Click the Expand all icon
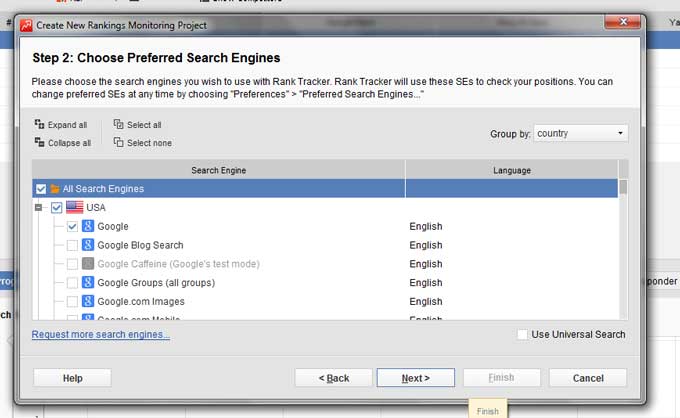This screenshot has width=680, height=418. coord(39,125)
